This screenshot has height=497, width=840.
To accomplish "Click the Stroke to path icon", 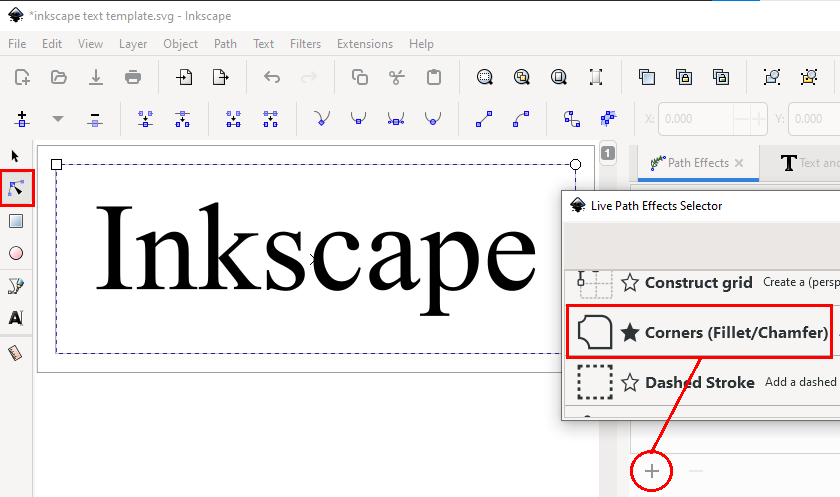I will tap(608, 119).
